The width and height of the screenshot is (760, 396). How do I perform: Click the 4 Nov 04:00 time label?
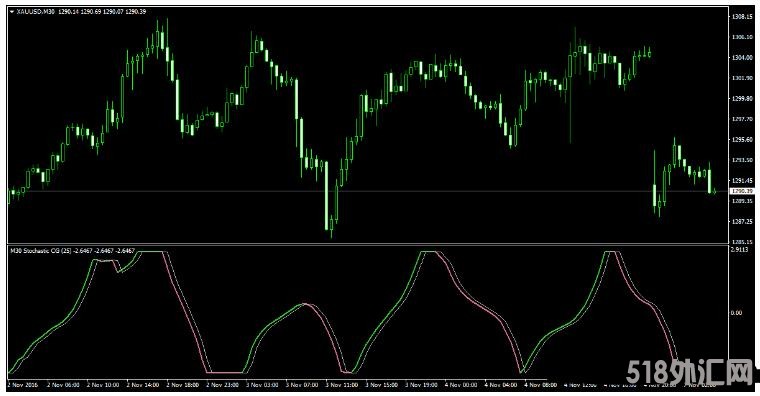coord(500,385)
